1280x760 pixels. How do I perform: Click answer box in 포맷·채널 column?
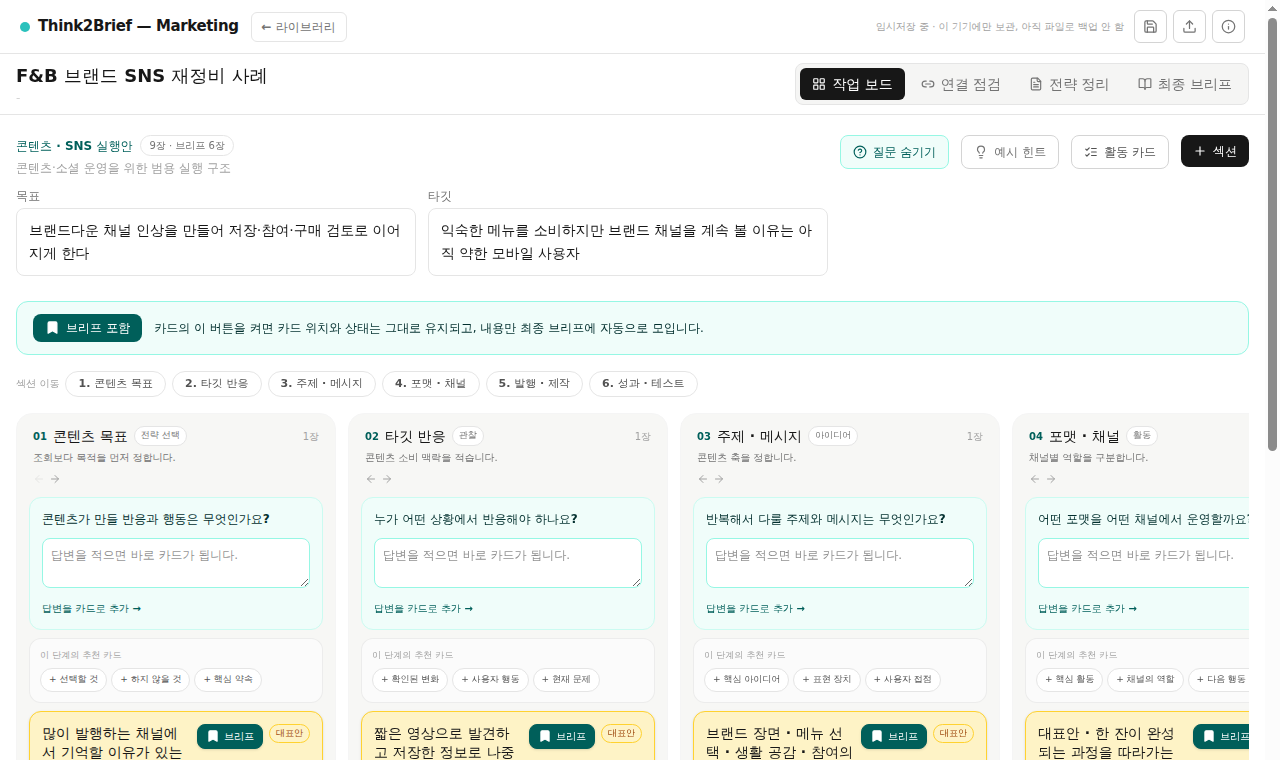1143,563
